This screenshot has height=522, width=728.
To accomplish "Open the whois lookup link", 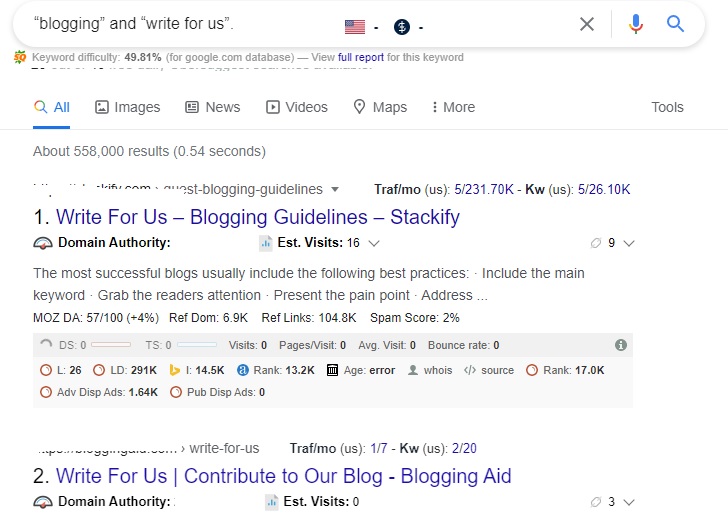I will click(x=438, y=370).
